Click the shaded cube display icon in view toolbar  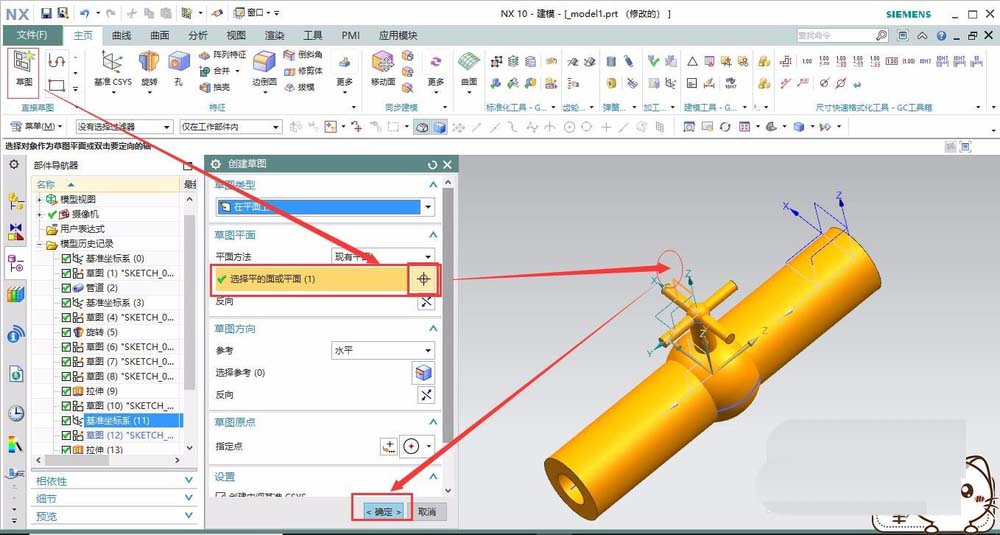point(439,127)
